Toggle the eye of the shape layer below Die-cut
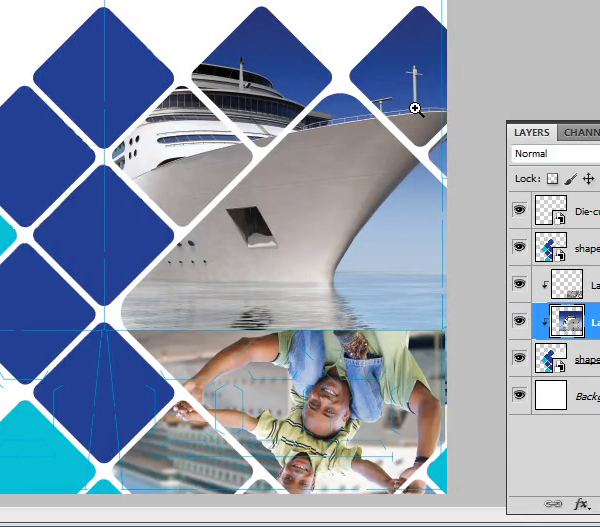The width and height of the screenshot is (600, 527). 519,247
